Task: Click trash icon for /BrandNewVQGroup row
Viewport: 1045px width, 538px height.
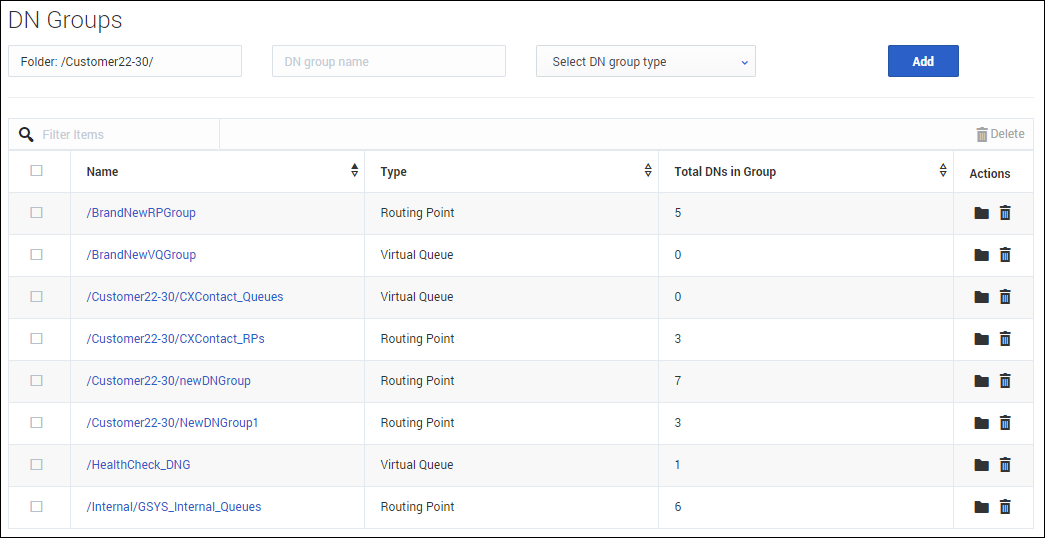Action: pyautogui.click(x=1005, y=255)
